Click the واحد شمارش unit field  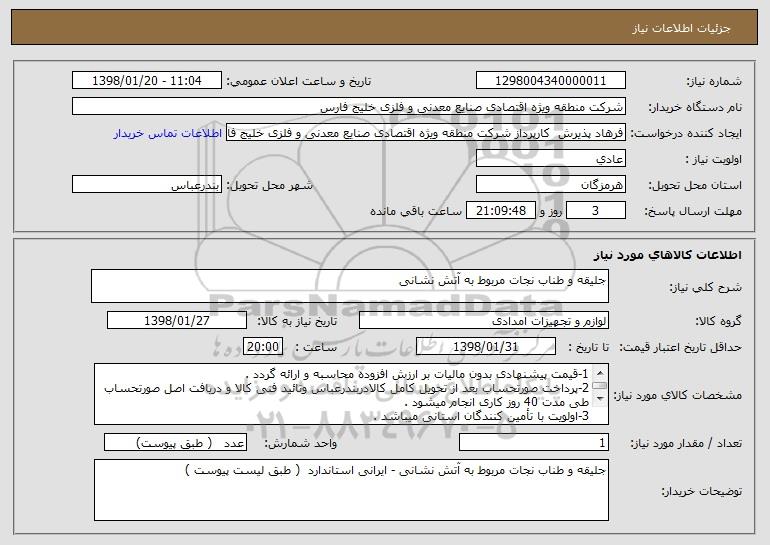coord(175,442)
